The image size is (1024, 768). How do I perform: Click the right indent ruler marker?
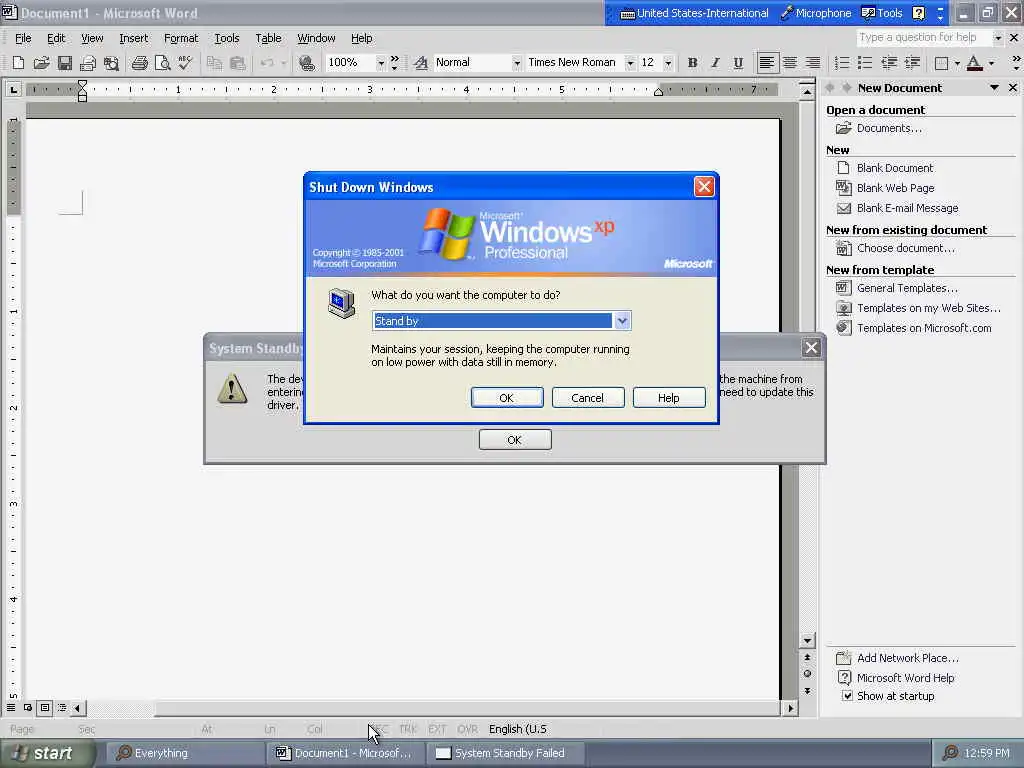point(658,92)
